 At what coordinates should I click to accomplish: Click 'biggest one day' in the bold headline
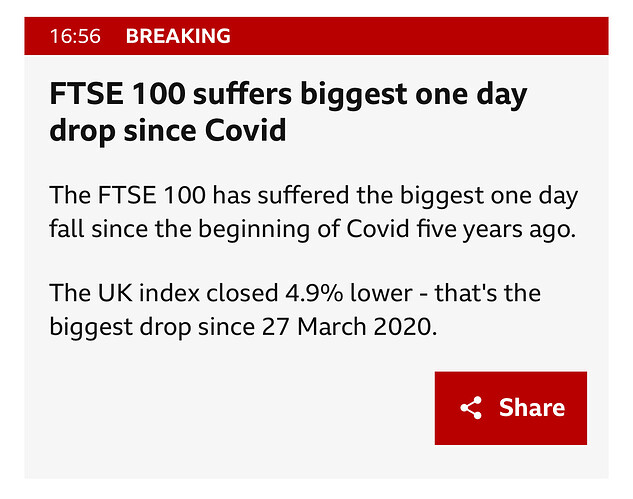[x=414, y=95]
